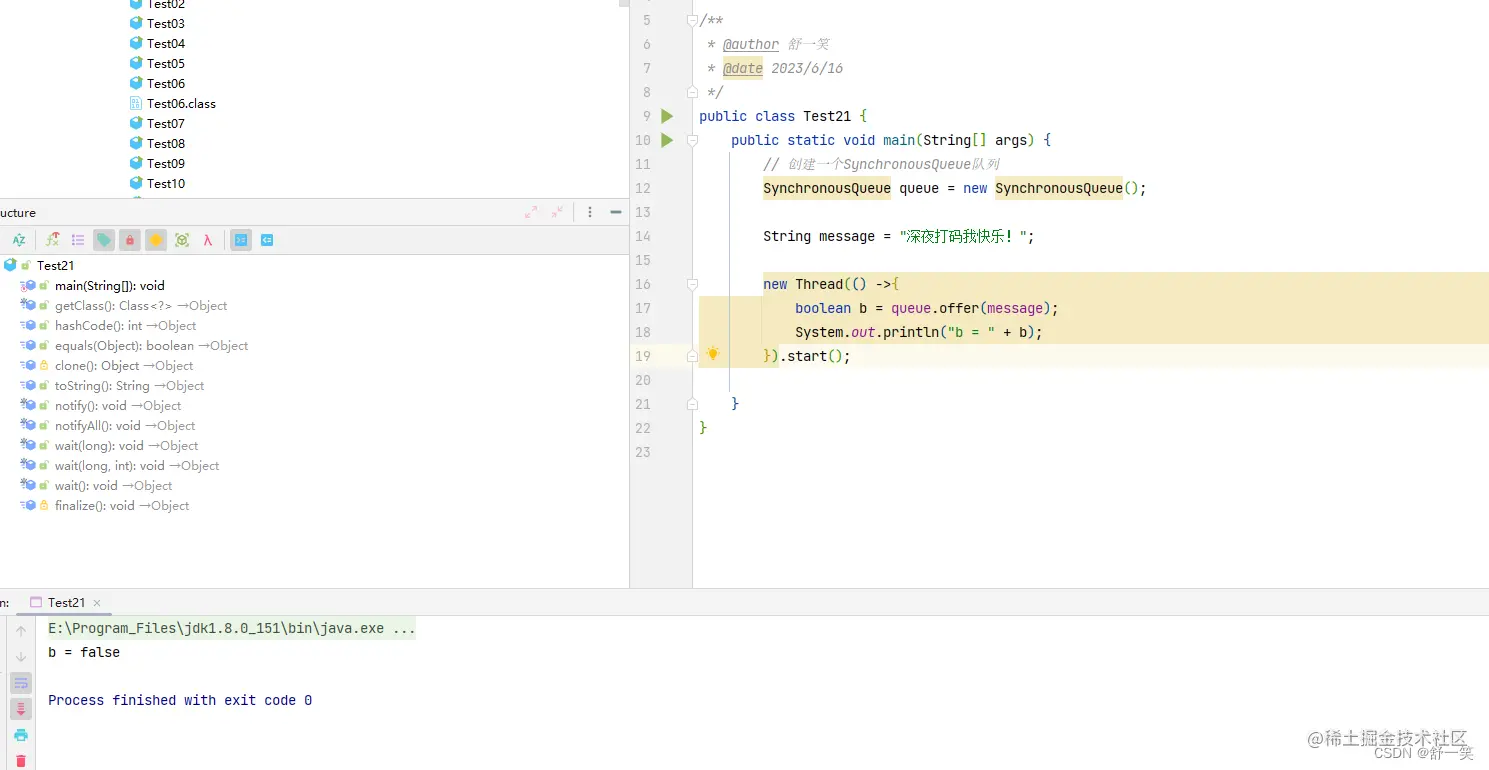This screenshot has width=1489, height=770.
Task: Toggle soft-wrap in Run console
Action: [x=21, y=683]
